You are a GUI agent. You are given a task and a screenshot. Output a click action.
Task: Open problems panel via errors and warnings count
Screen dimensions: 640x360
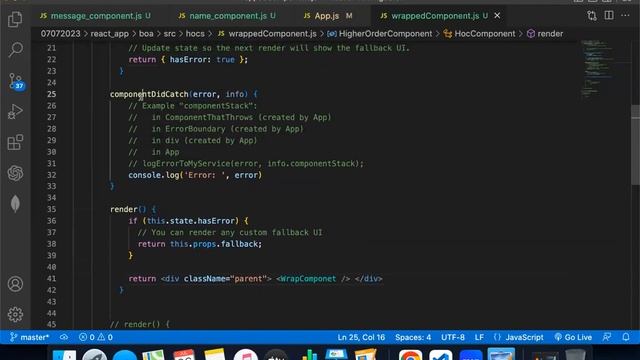pos(96,337)
